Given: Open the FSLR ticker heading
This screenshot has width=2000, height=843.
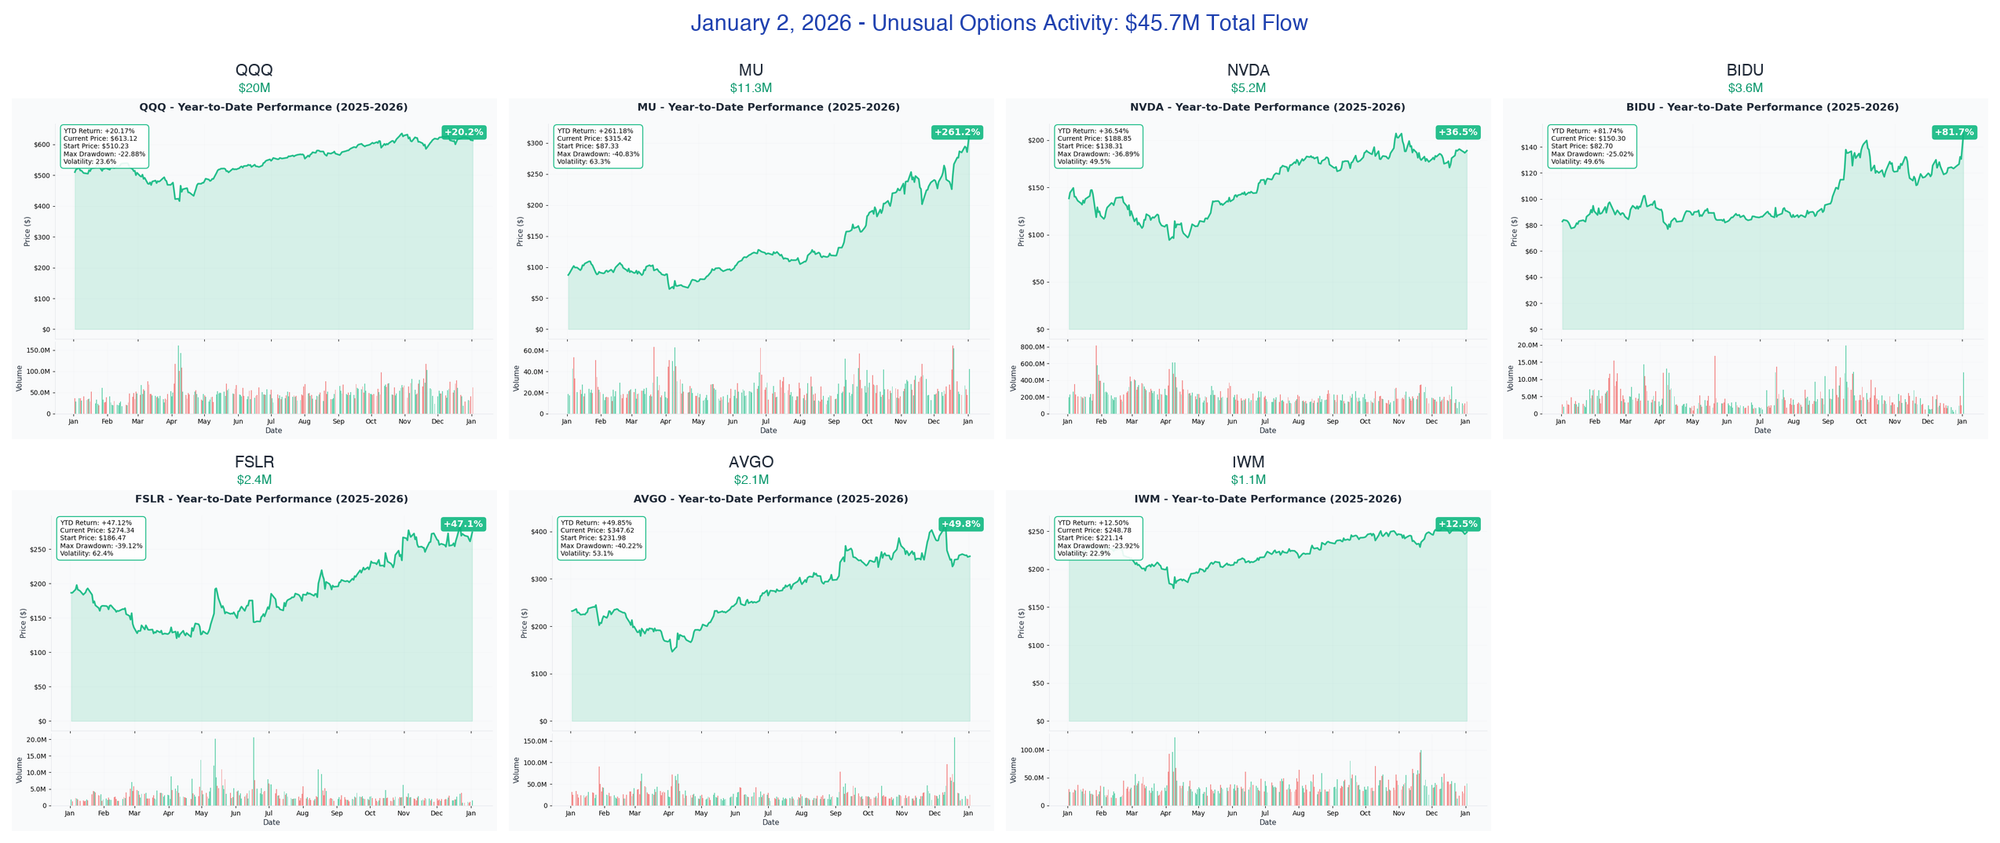Looking at the screenshot, I should tap(254, 462).
